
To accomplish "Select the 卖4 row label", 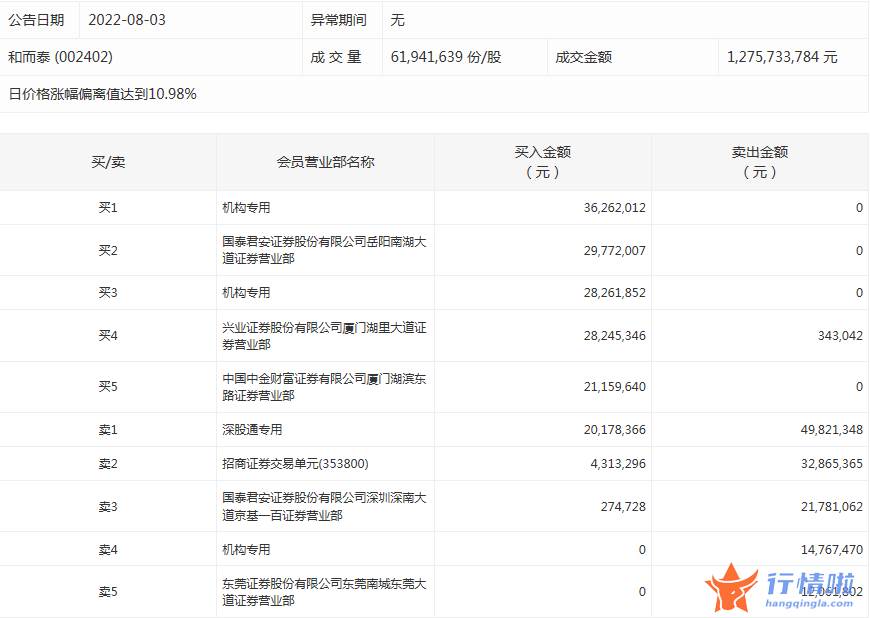I will coord(108,549).
